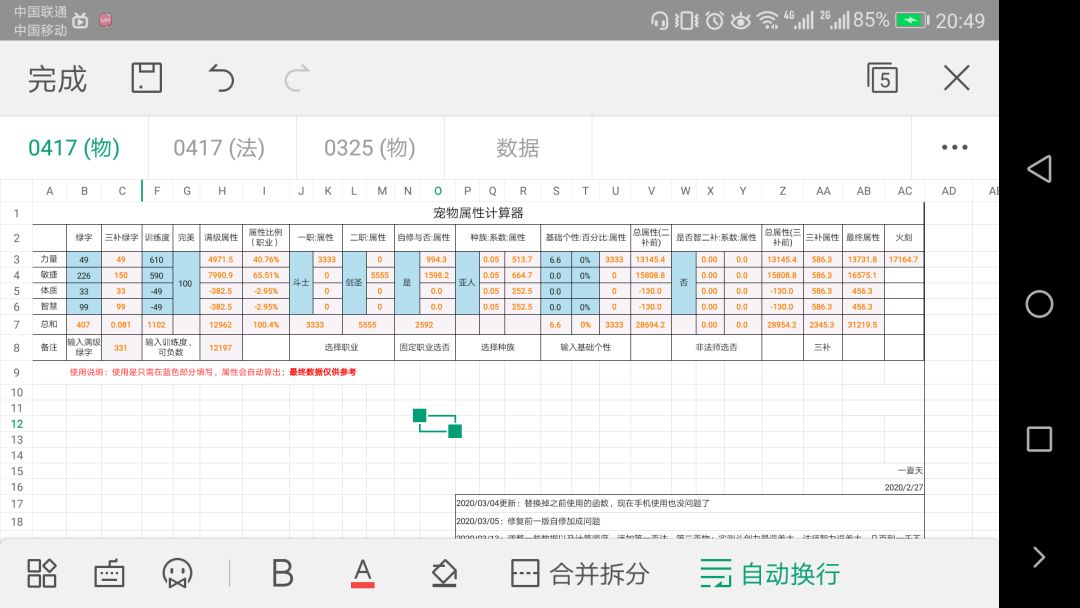Click the grayed-out redo arrow
The width and height of the screenshot is (1080, 608).
coord(297,78)
